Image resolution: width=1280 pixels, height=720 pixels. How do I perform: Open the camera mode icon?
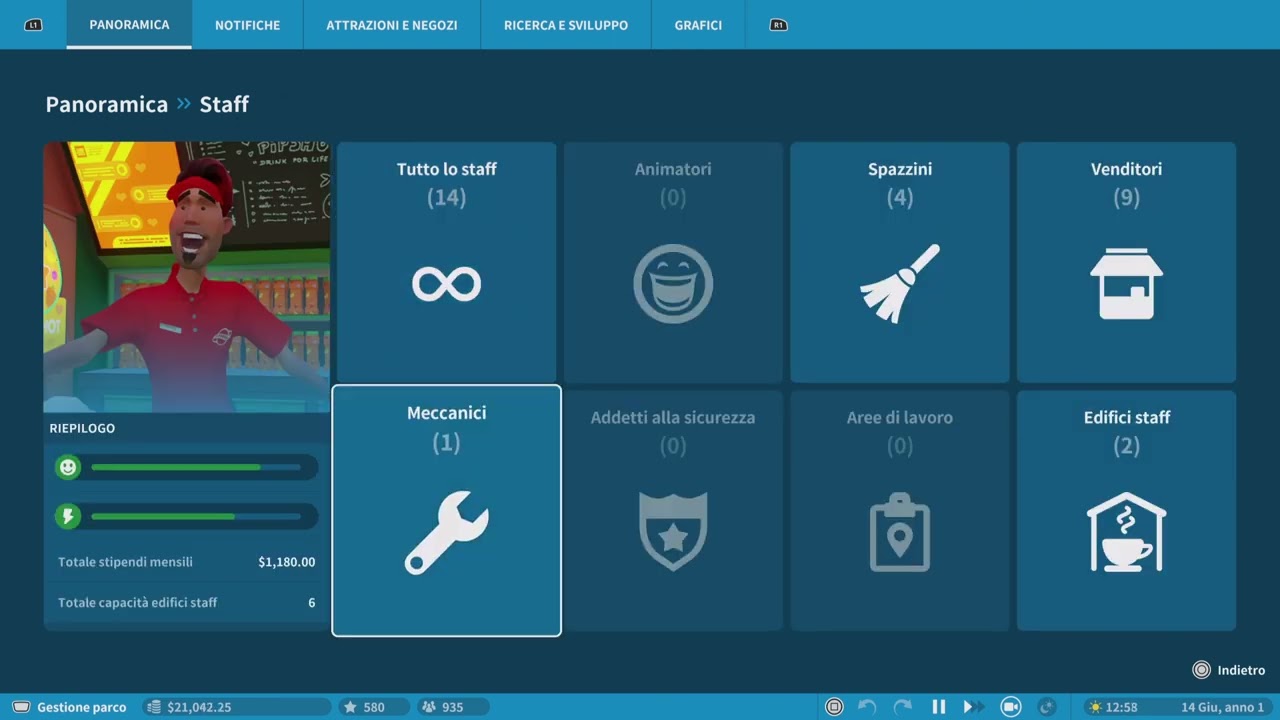1011,707
